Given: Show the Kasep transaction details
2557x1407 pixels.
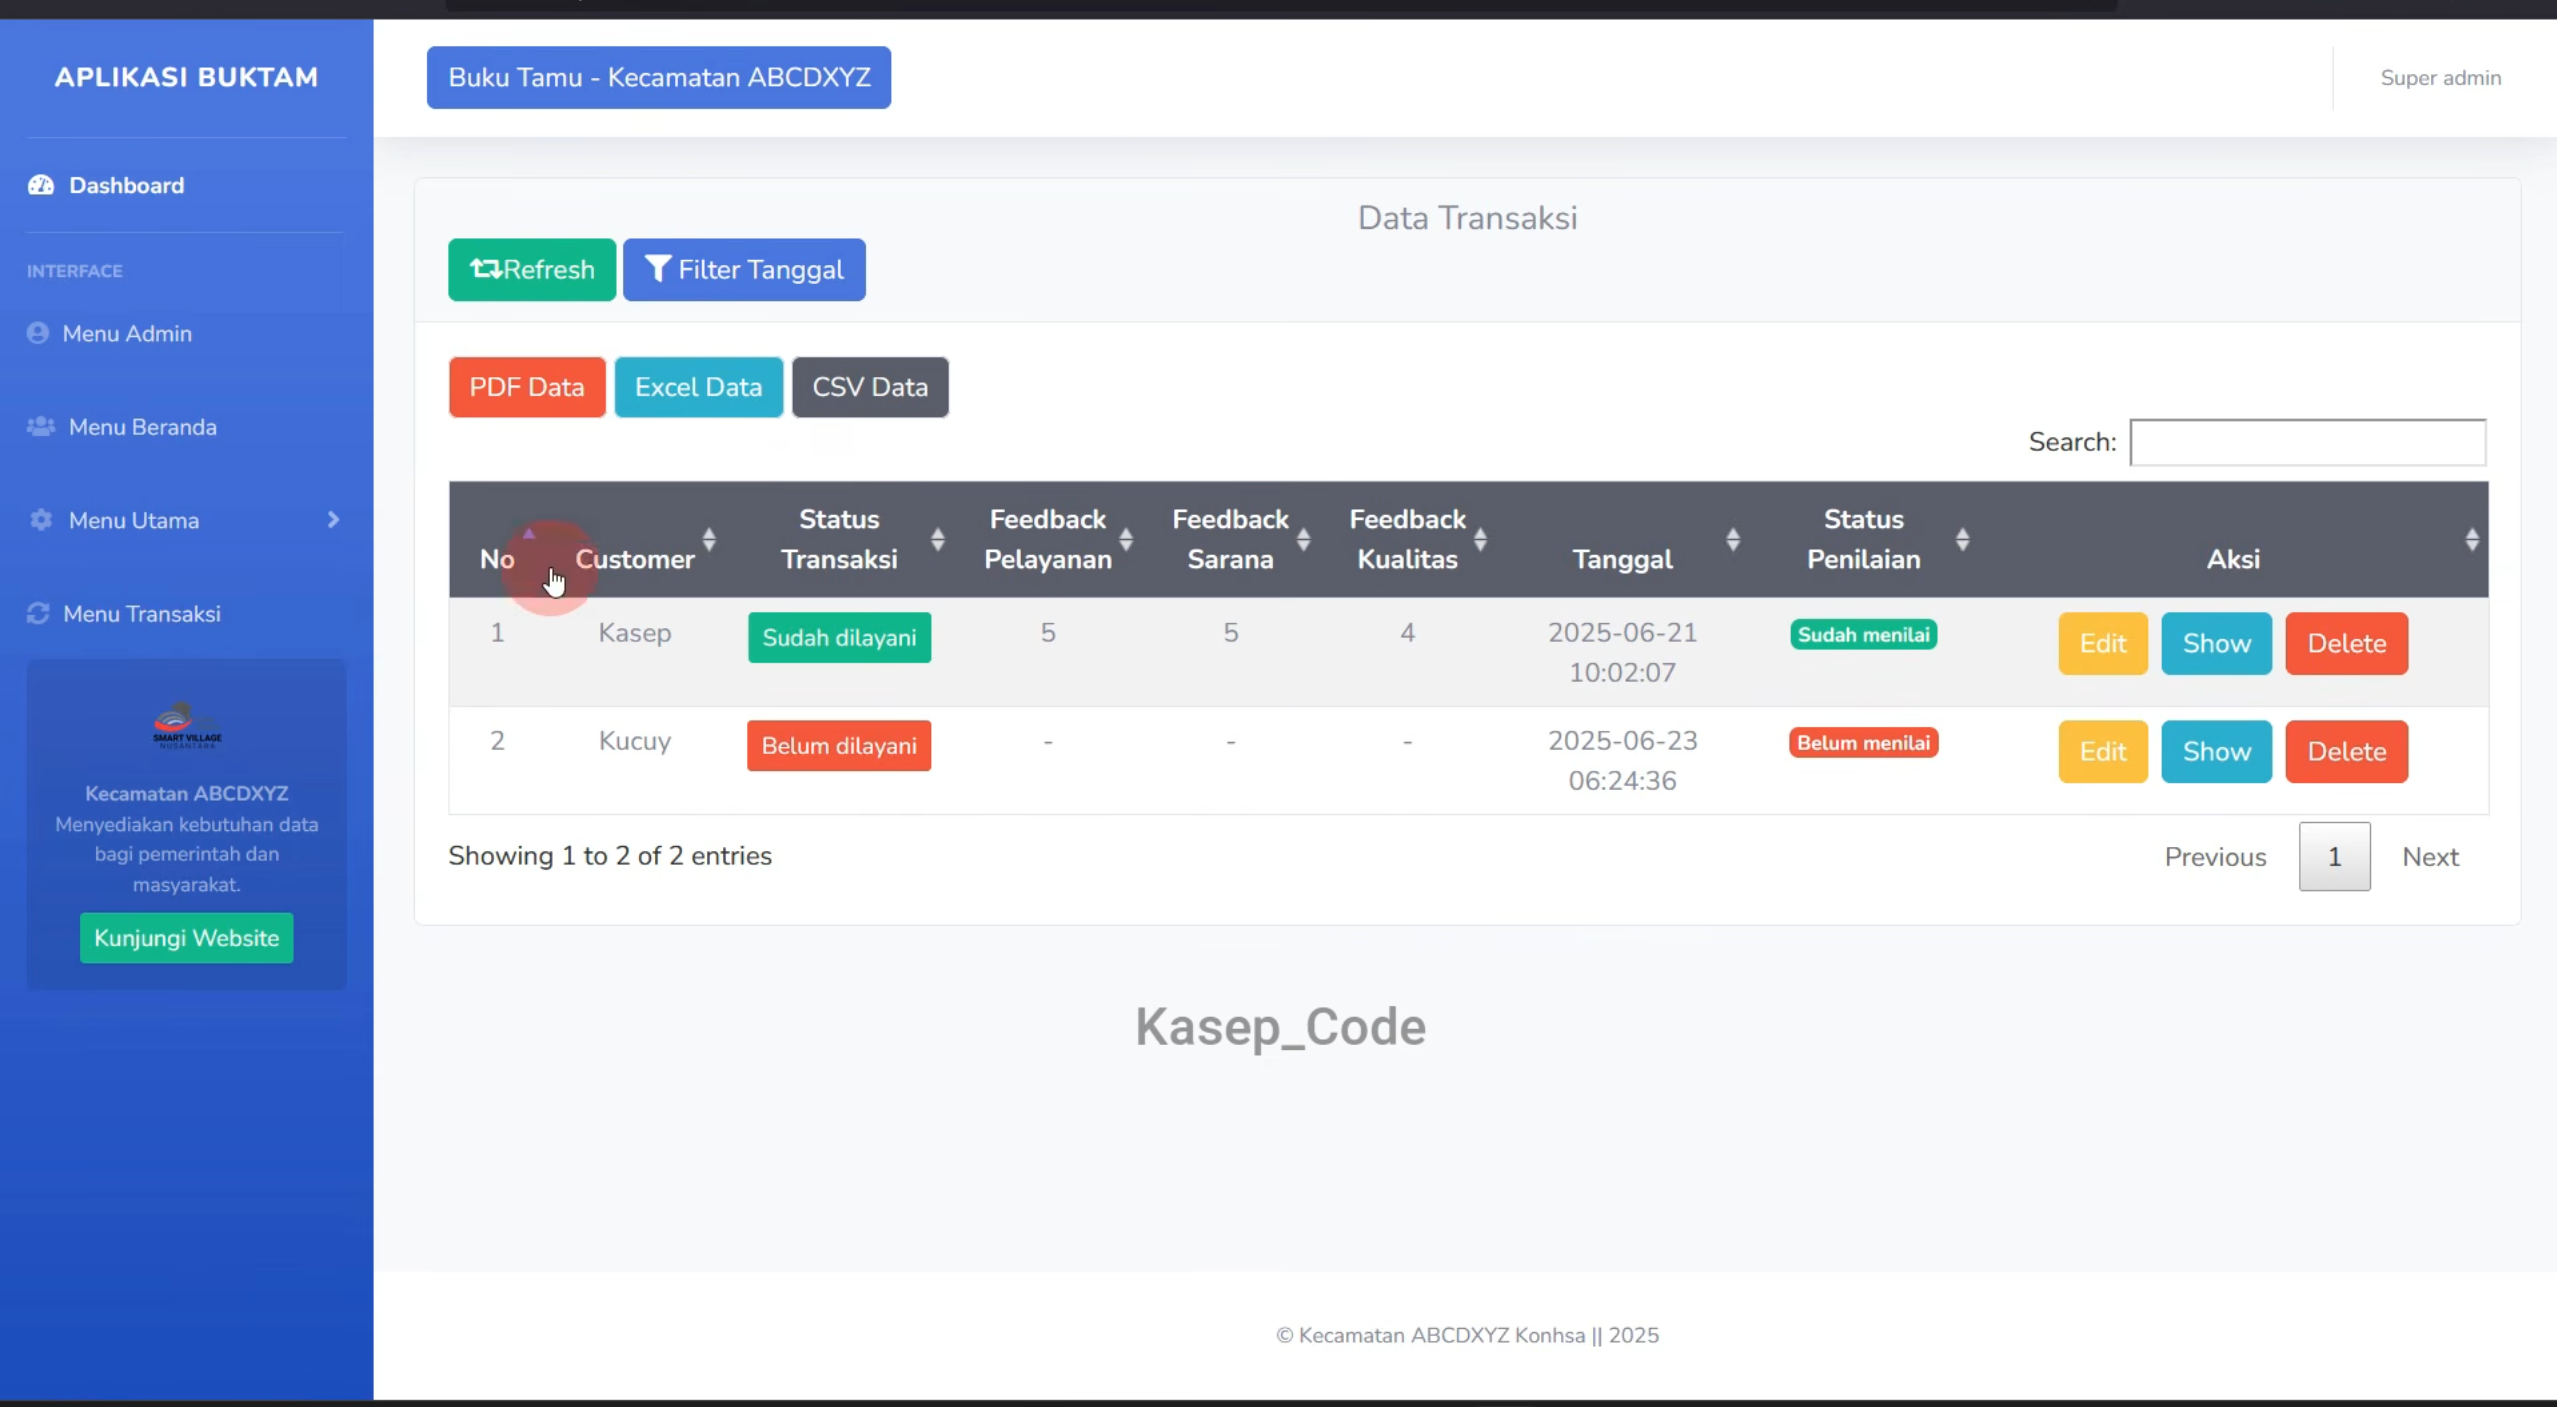Looking at the screenshot, I should click(x=2216, y=643).
